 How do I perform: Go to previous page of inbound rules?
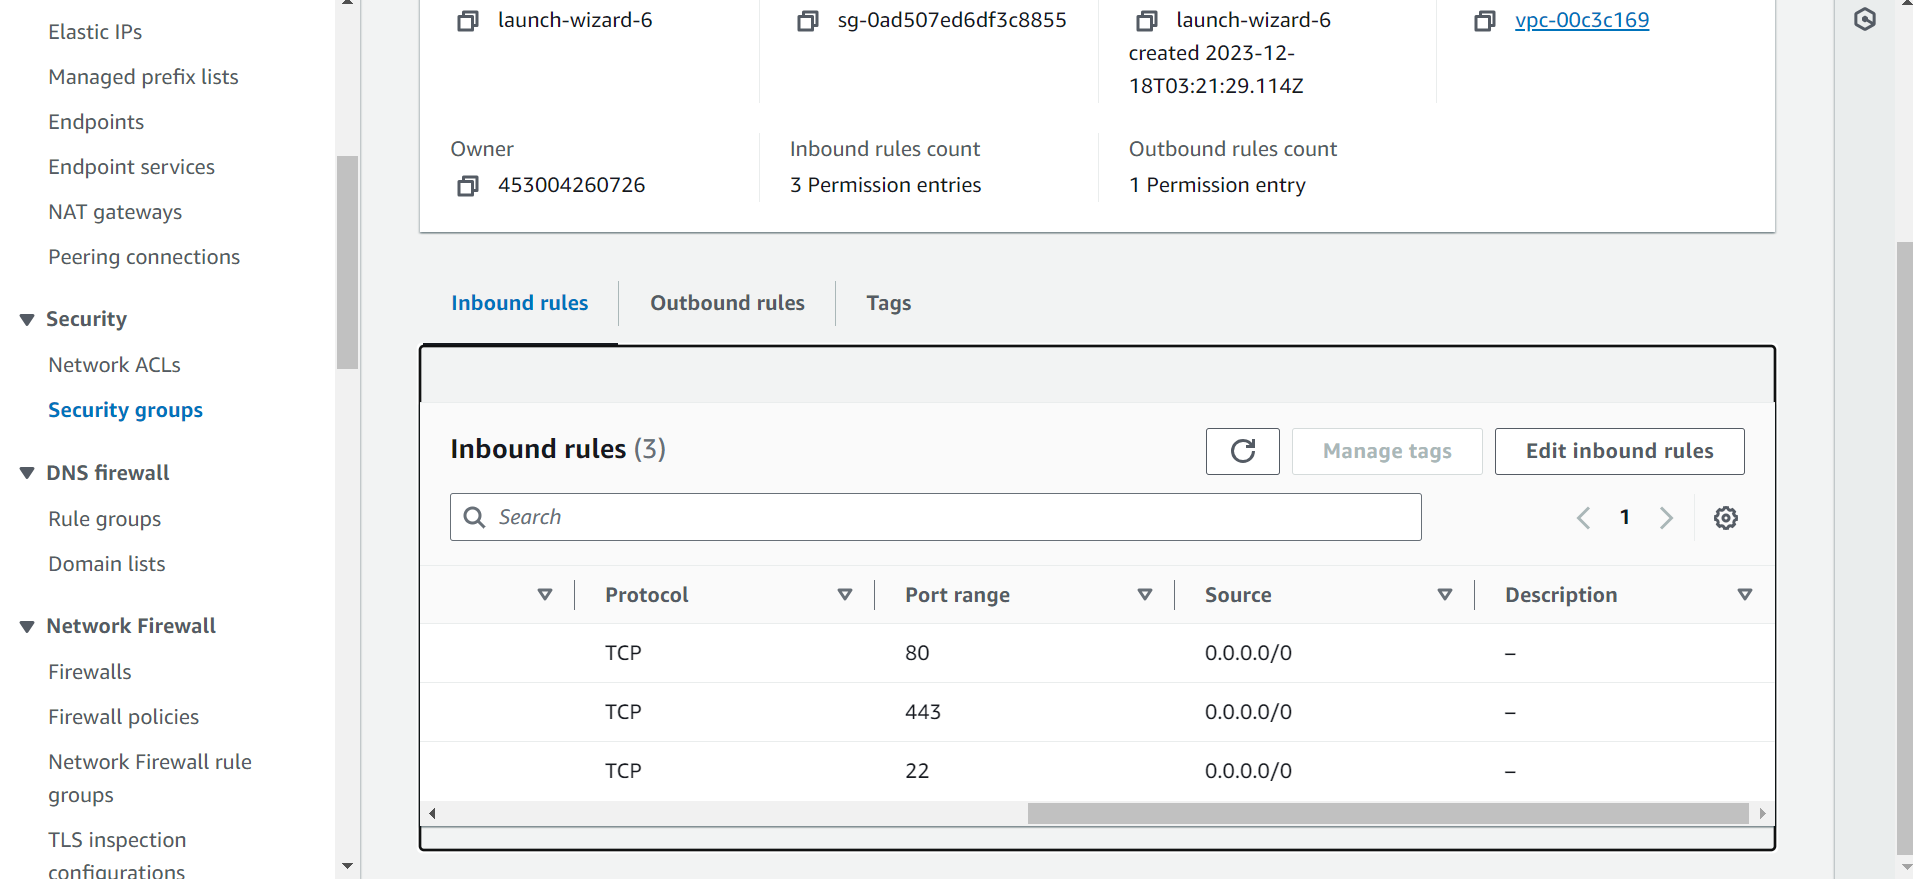coord(1583,518)
